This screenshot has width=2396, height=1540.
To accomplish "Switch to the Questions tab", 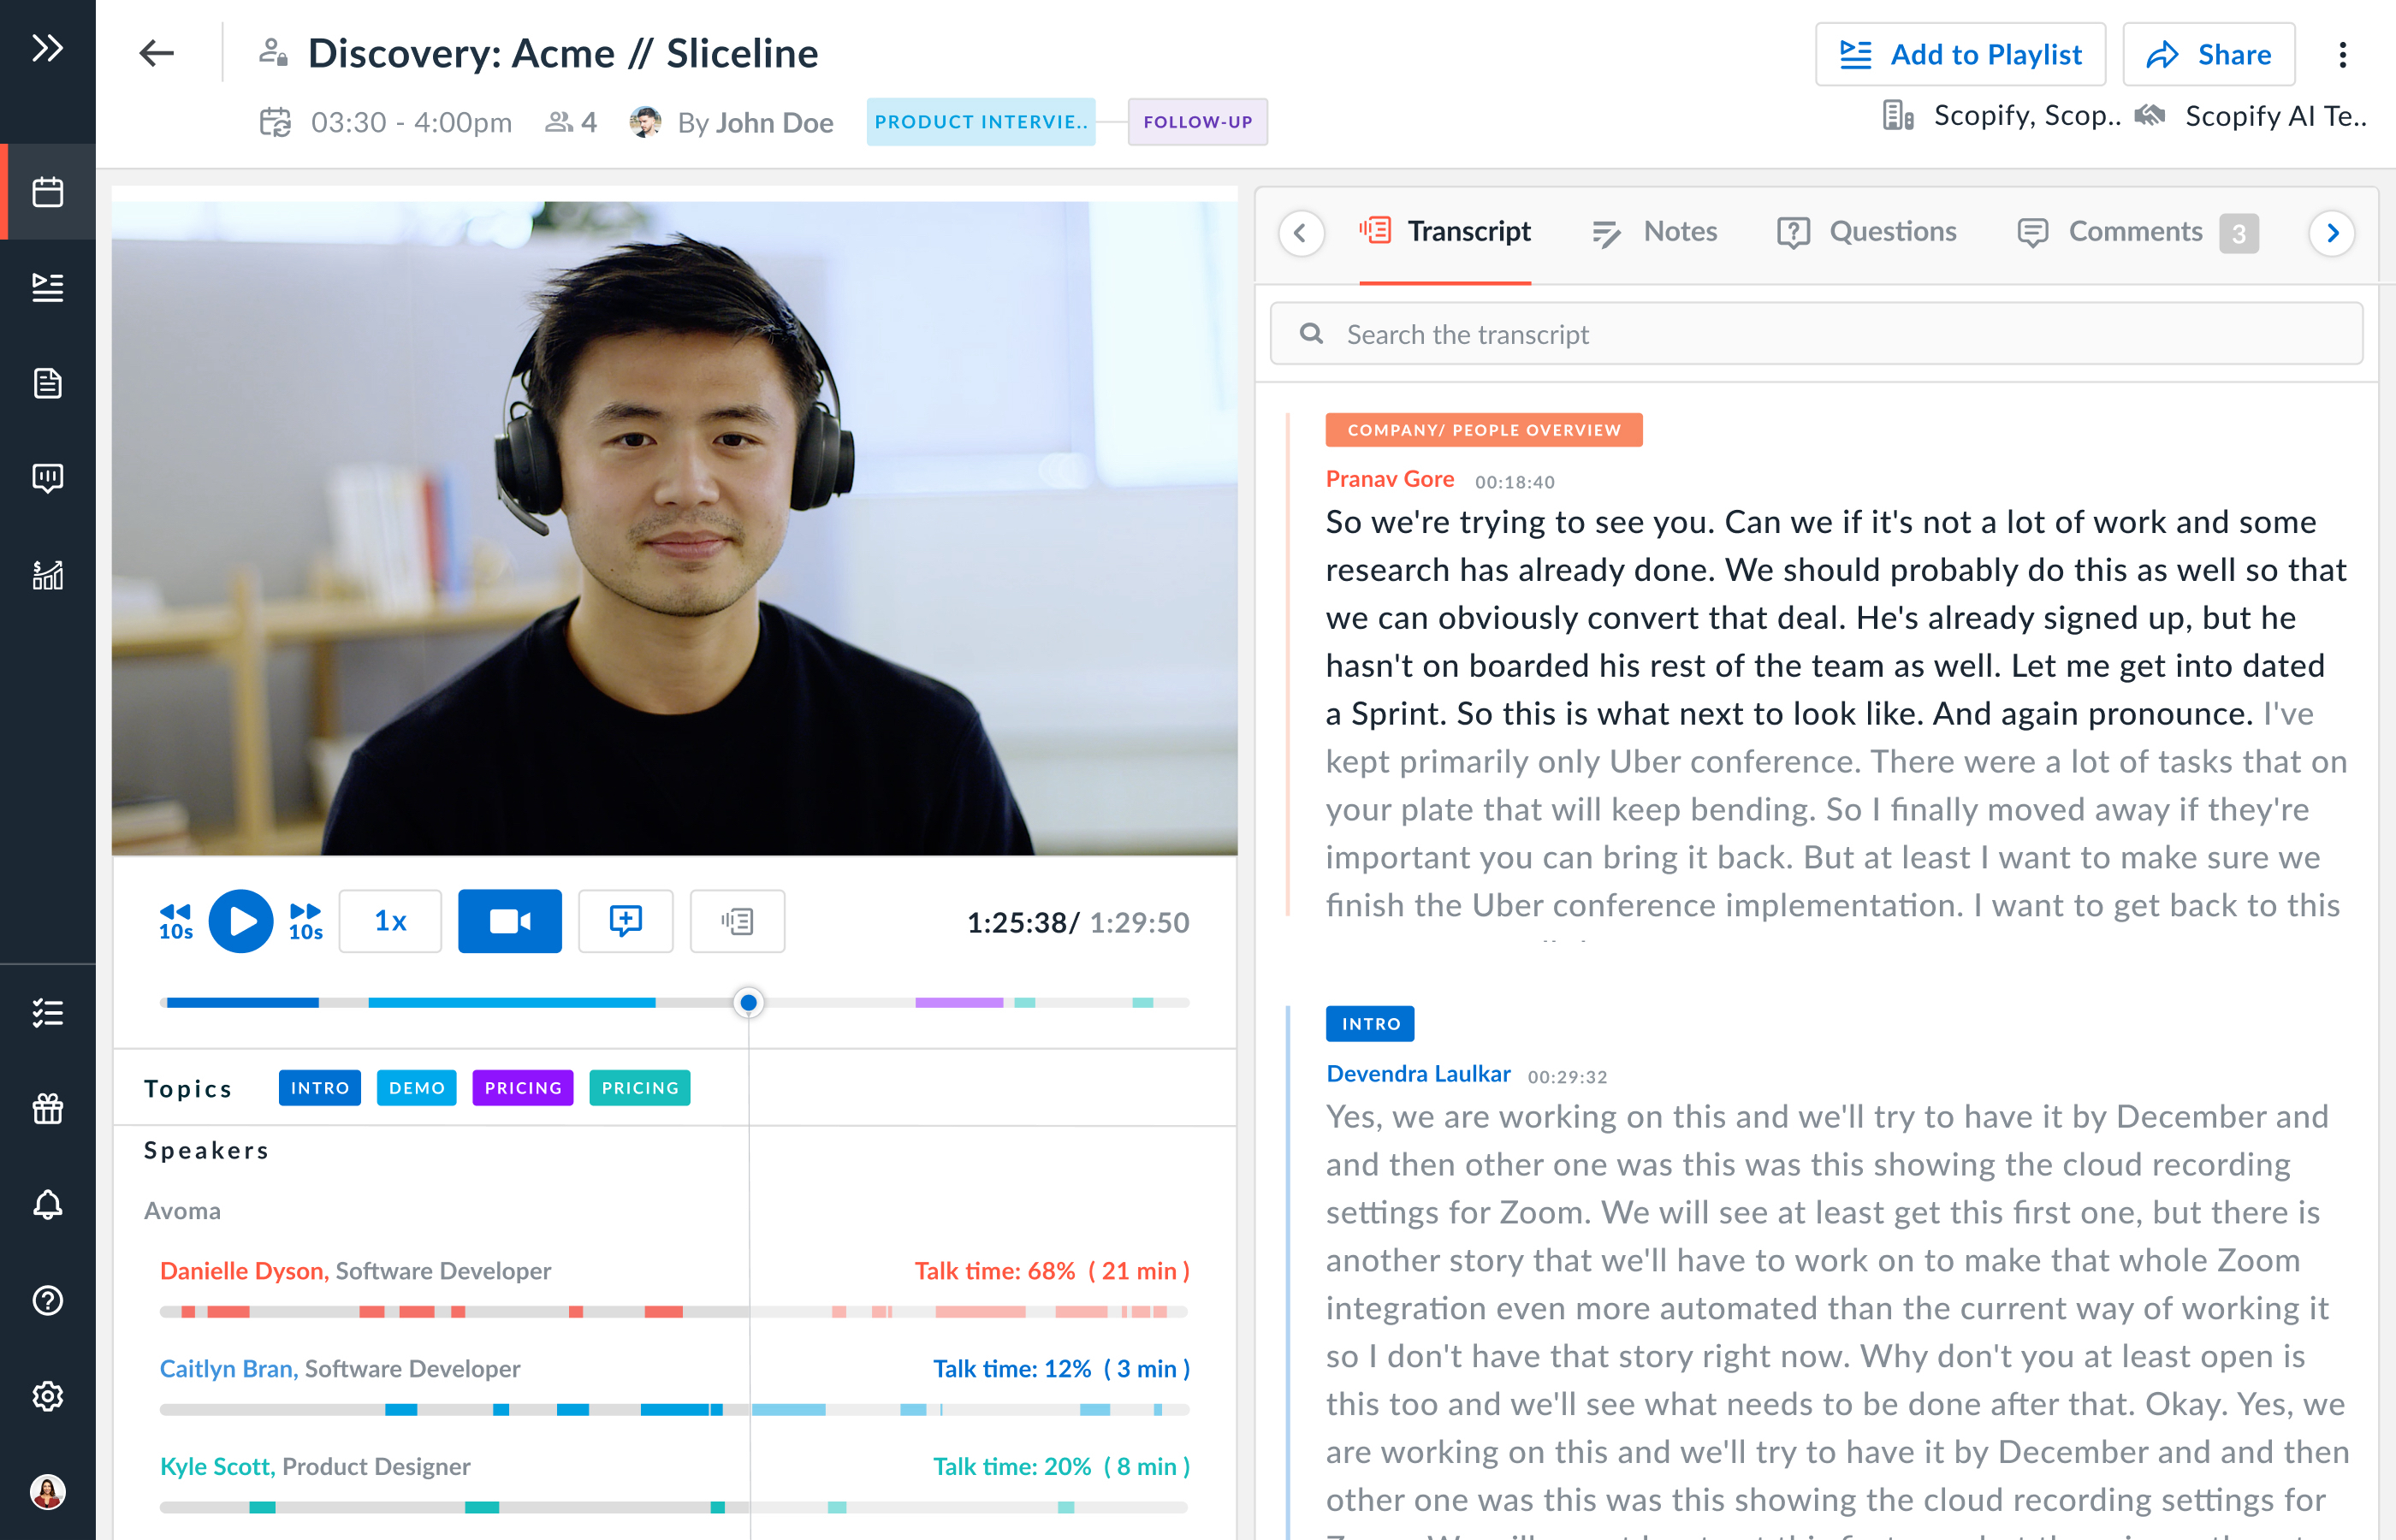I will coord(1891,228).
